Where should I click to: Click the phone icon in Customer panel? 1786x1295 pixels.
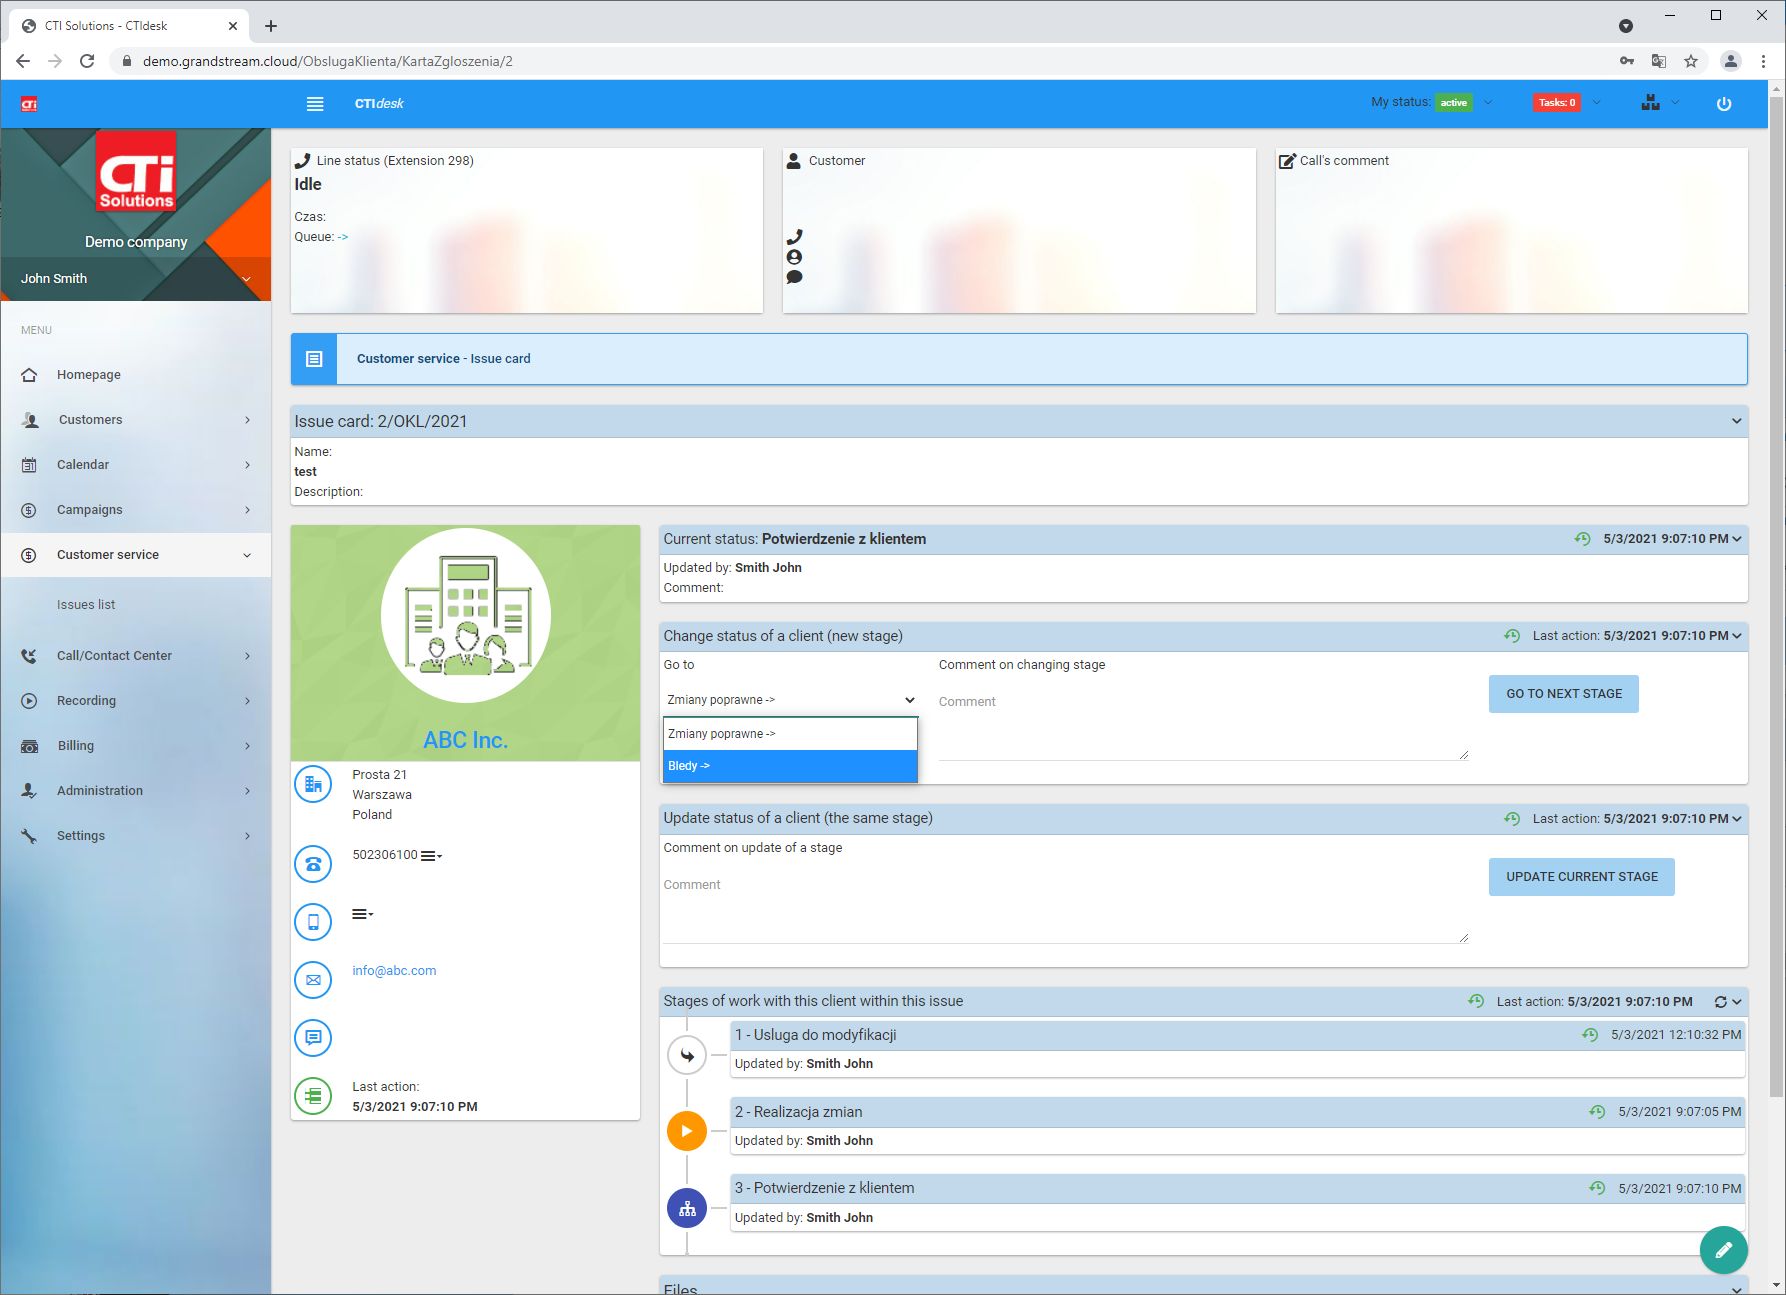(794, 237)
